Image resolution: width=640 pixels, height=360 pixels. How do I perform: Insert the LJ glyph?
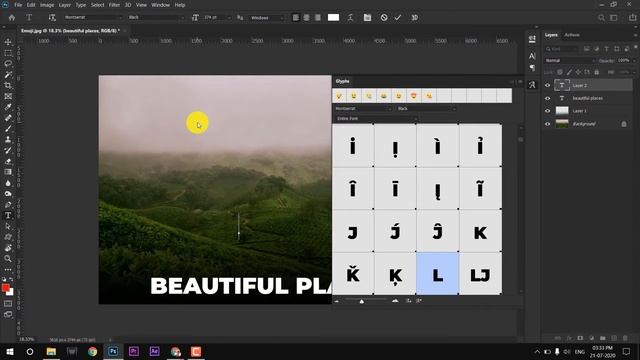pos(480,273)
